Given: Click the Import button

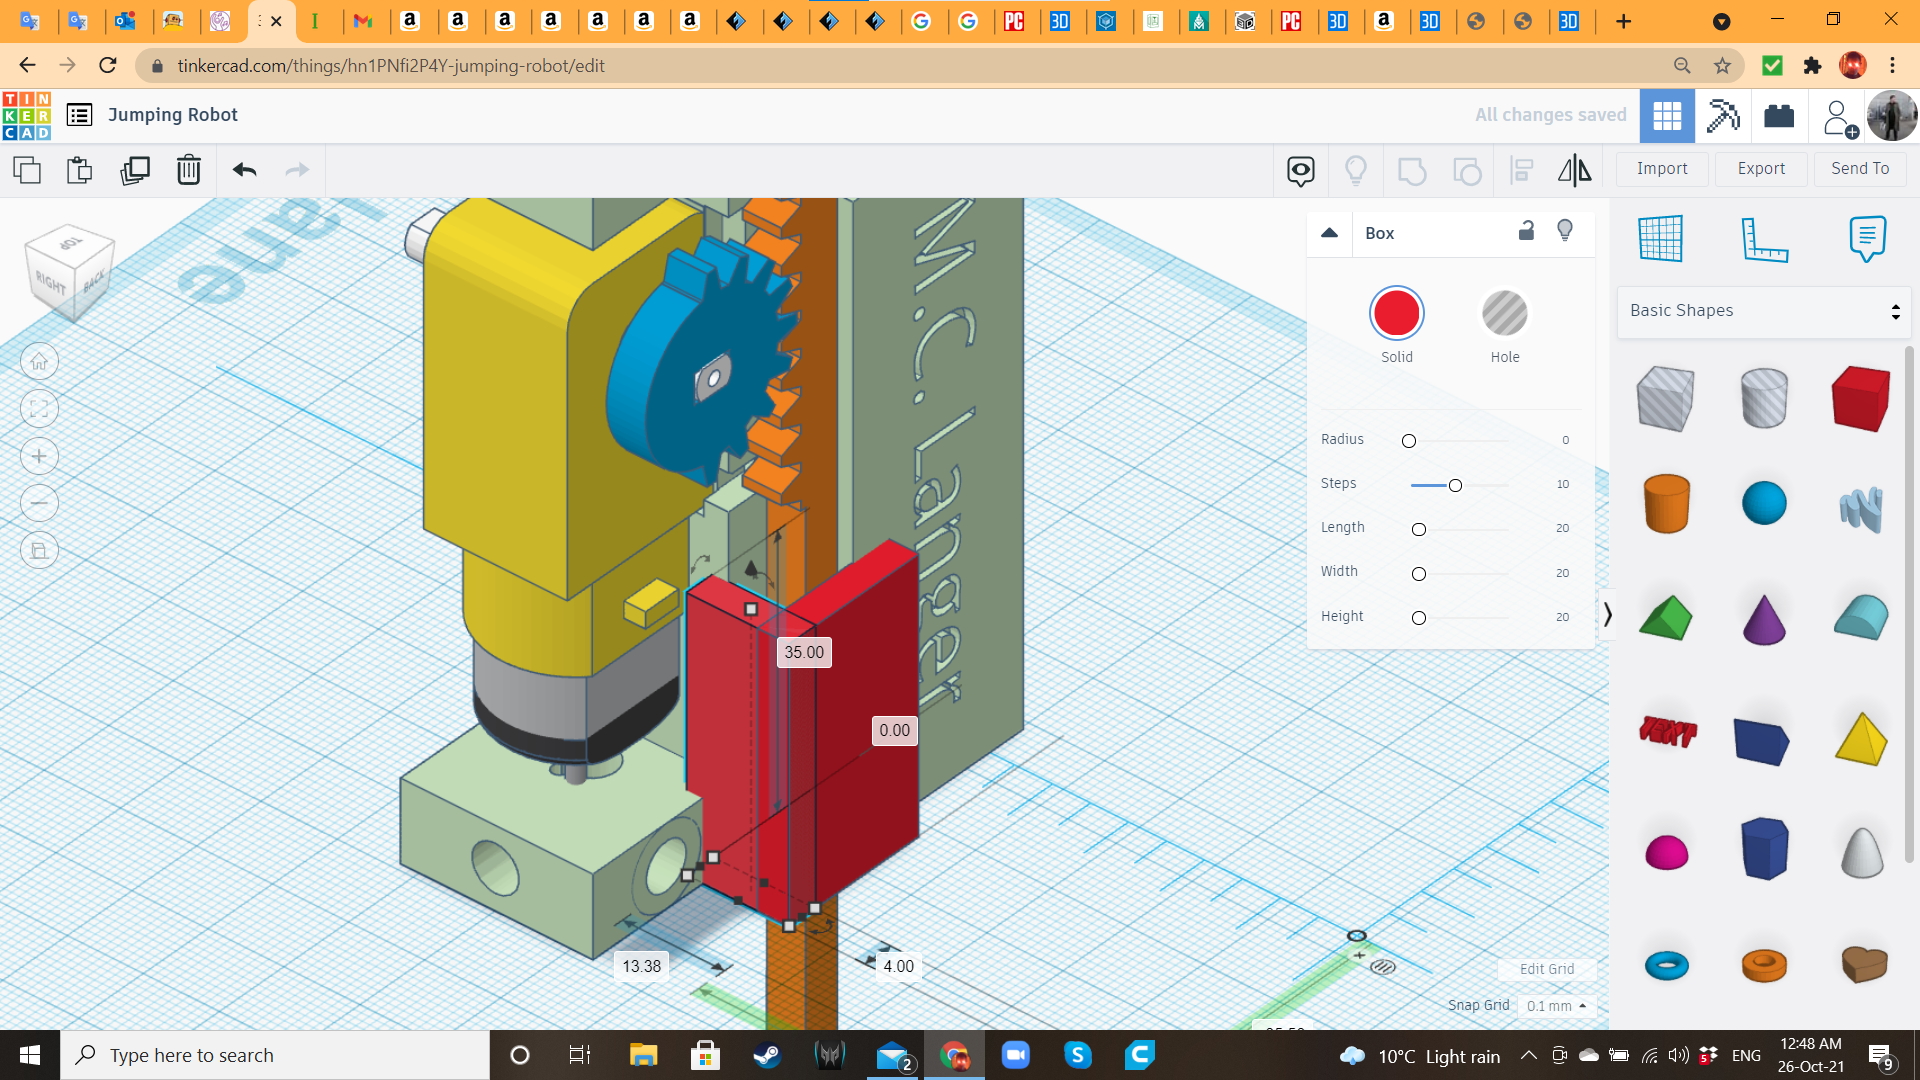Looking at the screenshot, I should pyautogui.click(x=1662, y=169).
